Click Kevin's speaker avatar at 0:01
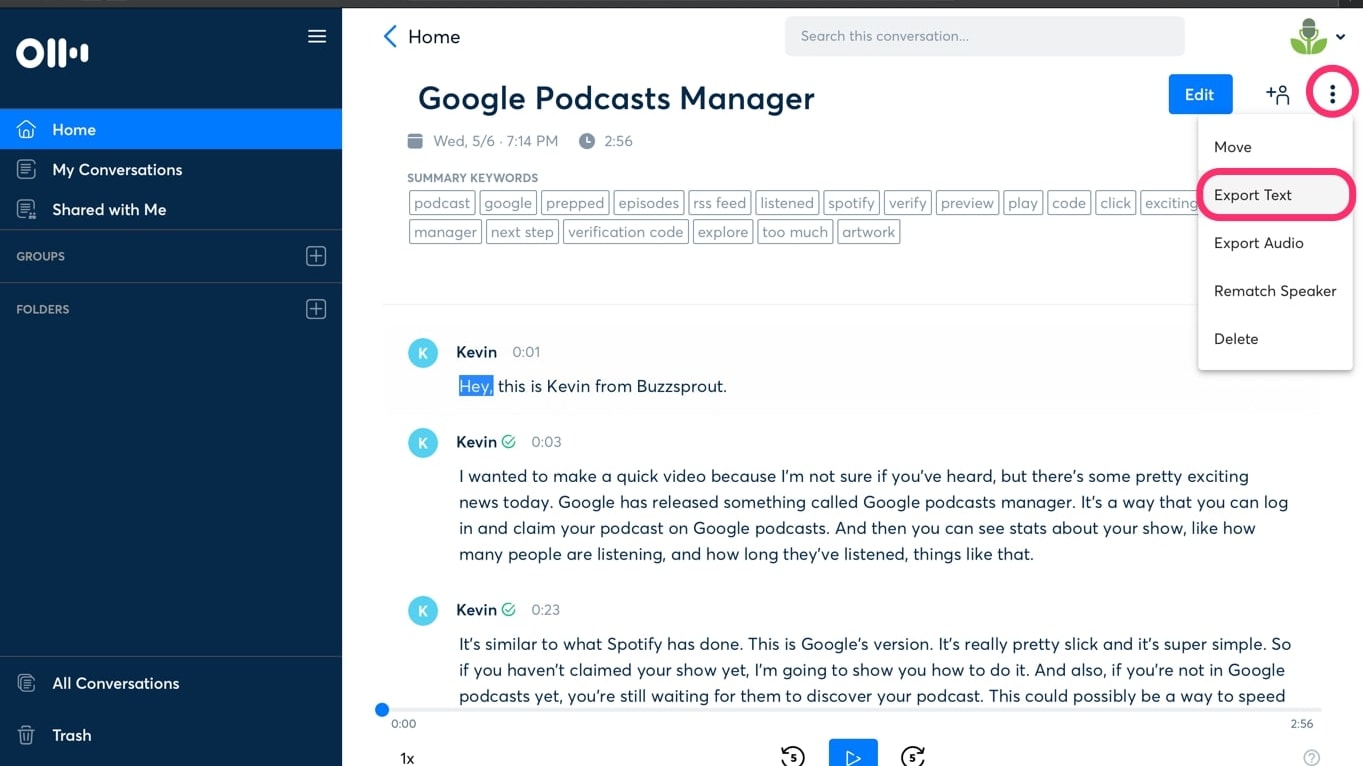The image size is (1363, 766). [x=423, y=353]
